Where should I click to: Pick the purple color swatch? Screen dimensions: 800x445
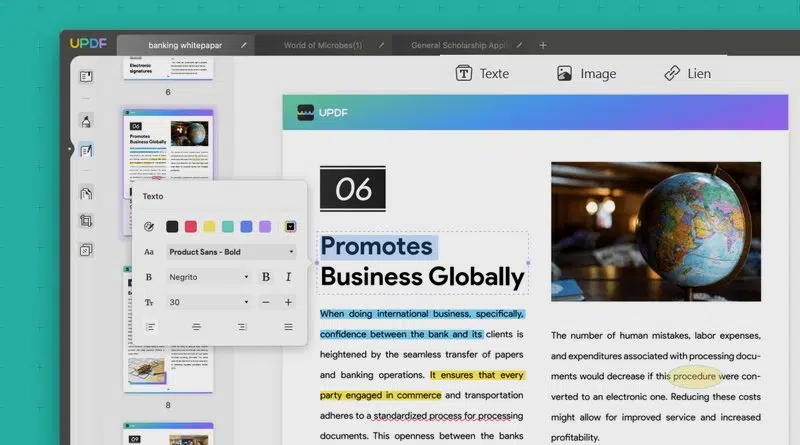tap(265, 227)
